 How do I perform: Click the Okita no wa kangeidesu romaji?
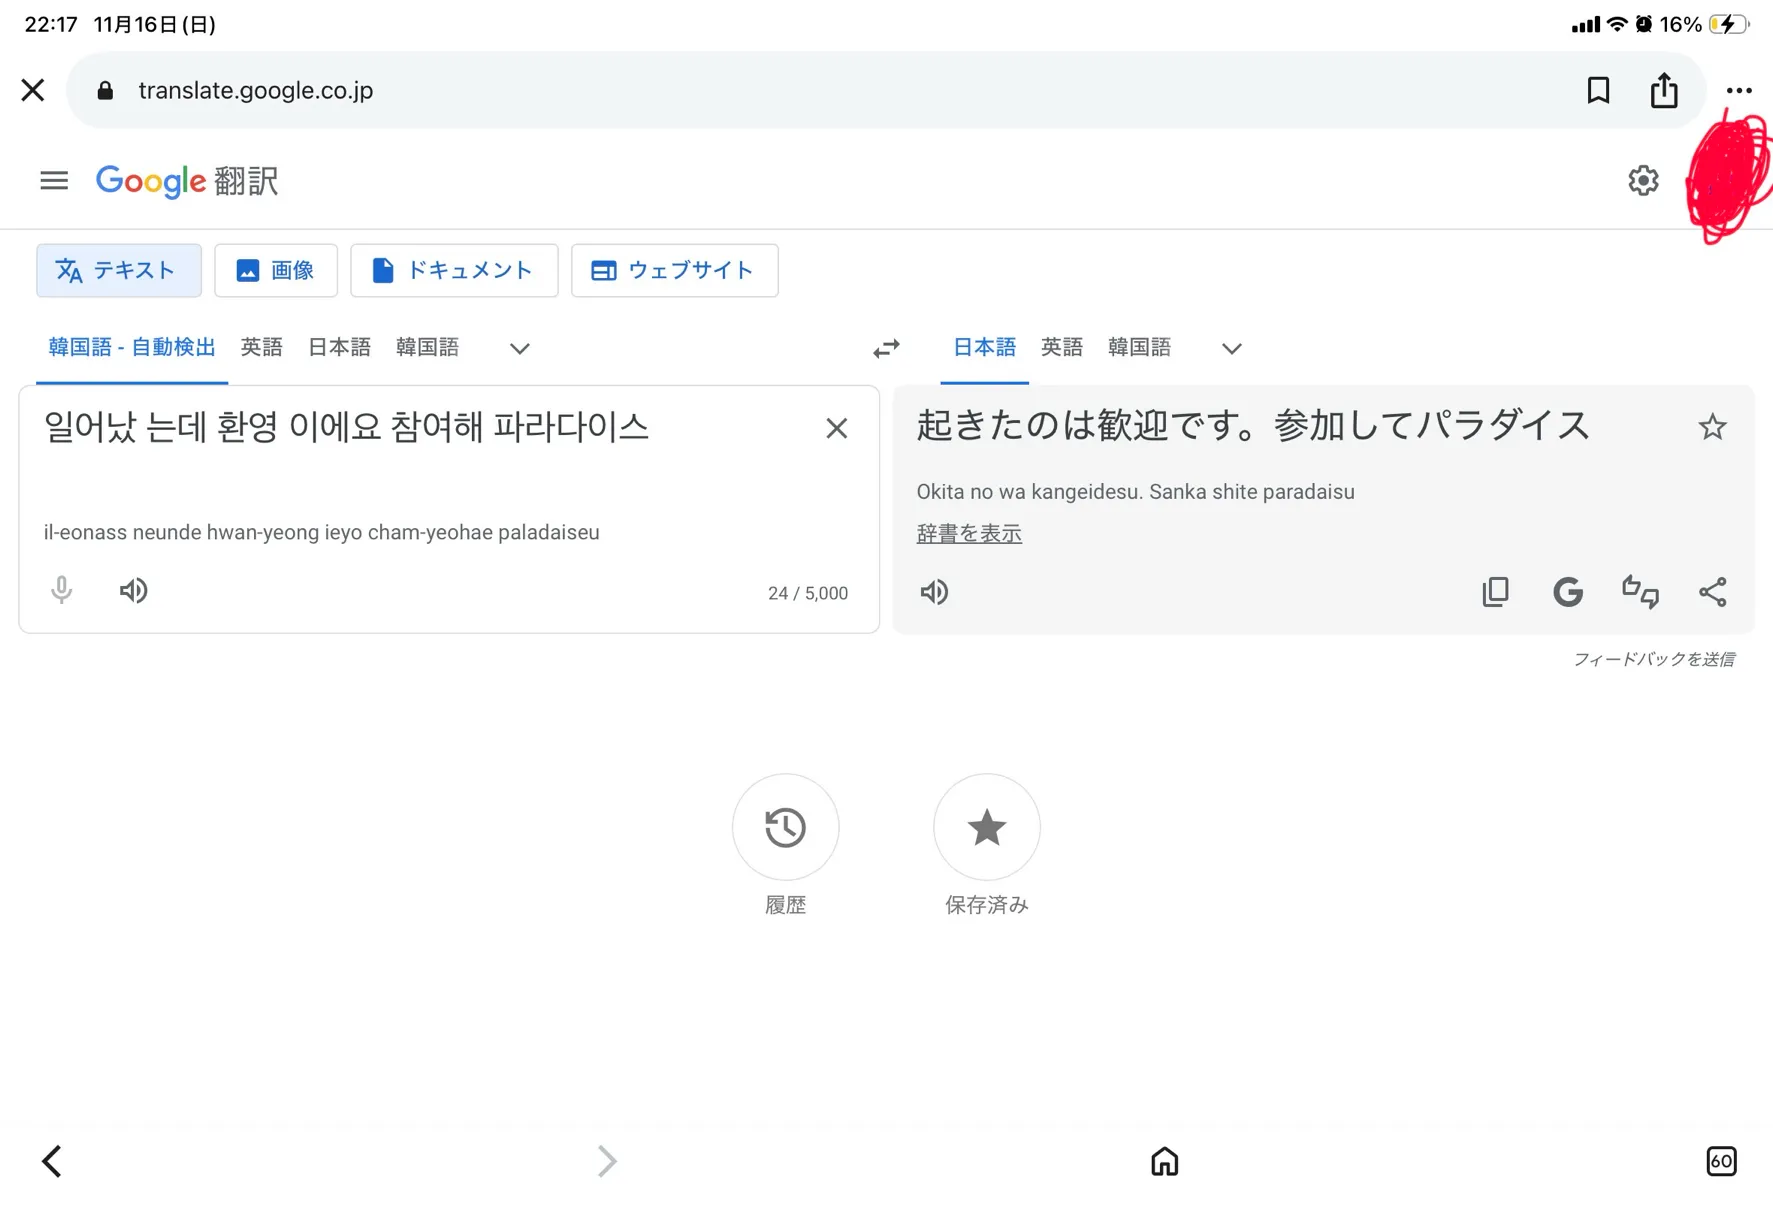pos(1135,492)
